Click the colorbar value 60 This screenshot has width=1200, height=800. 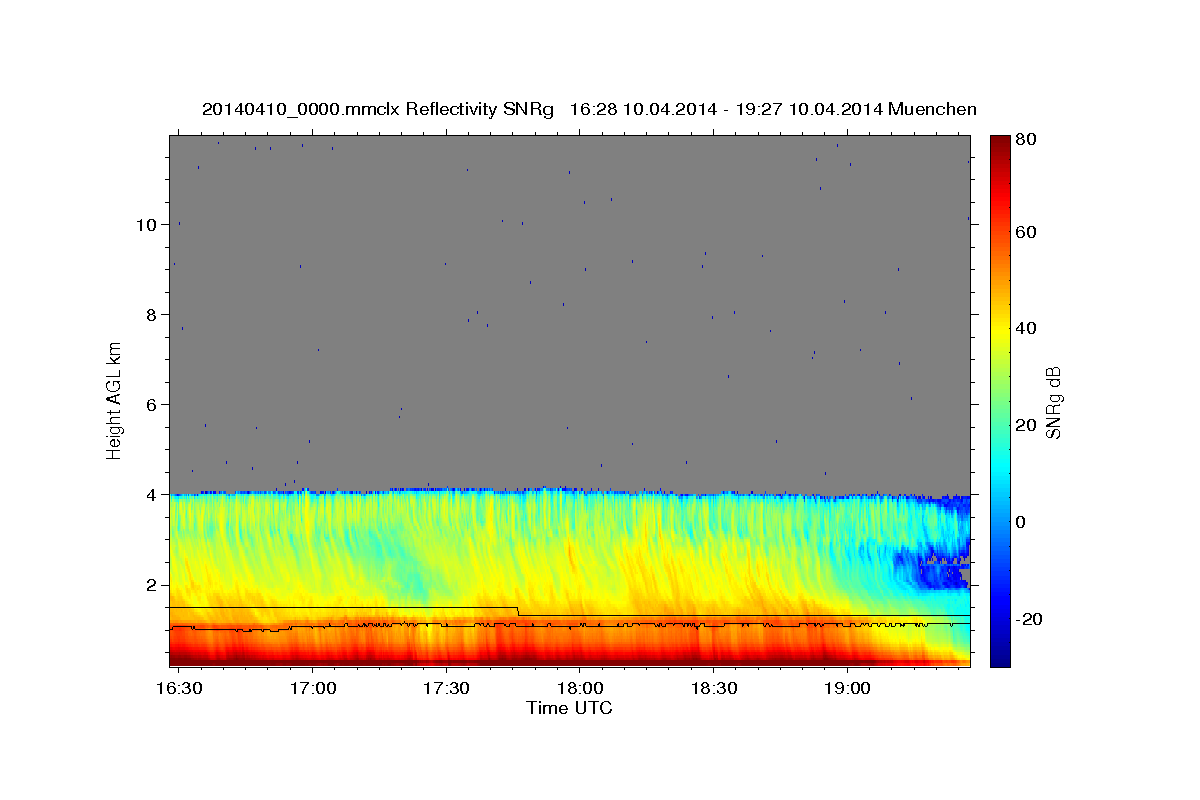pos(1028,232)
